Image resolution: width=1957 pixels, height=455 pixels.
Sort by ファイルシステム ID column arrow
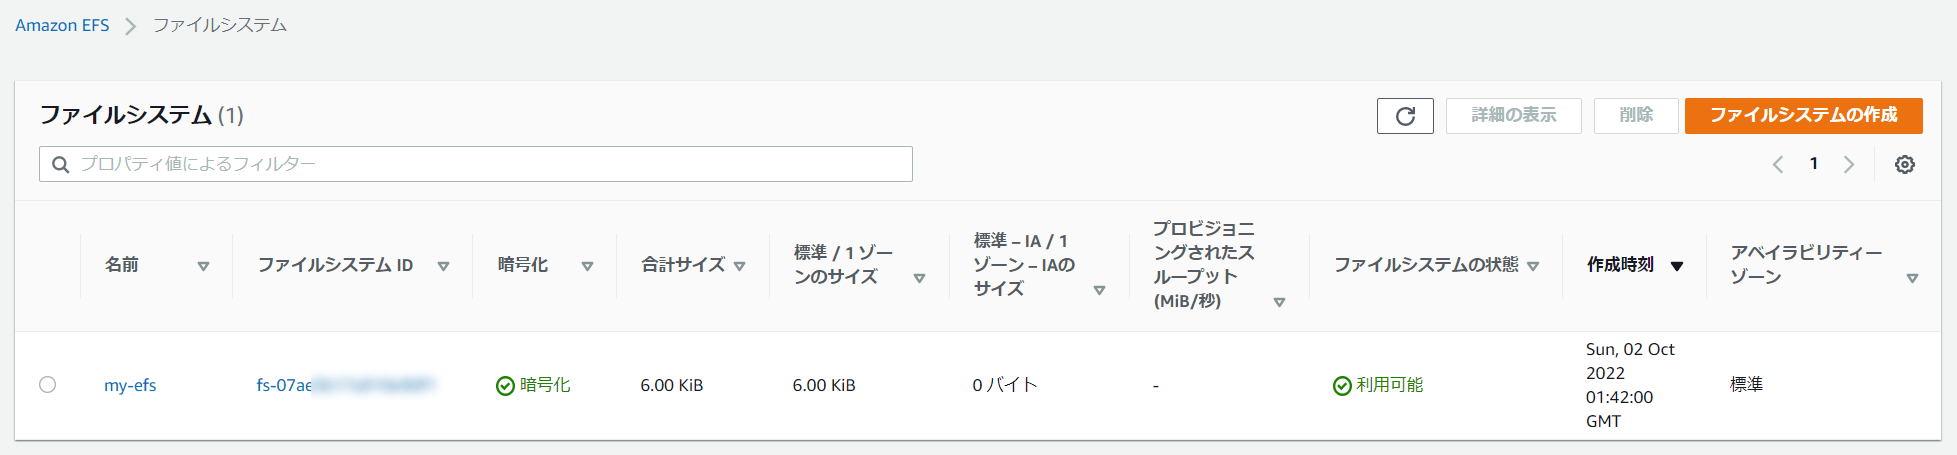click(443, 266)
